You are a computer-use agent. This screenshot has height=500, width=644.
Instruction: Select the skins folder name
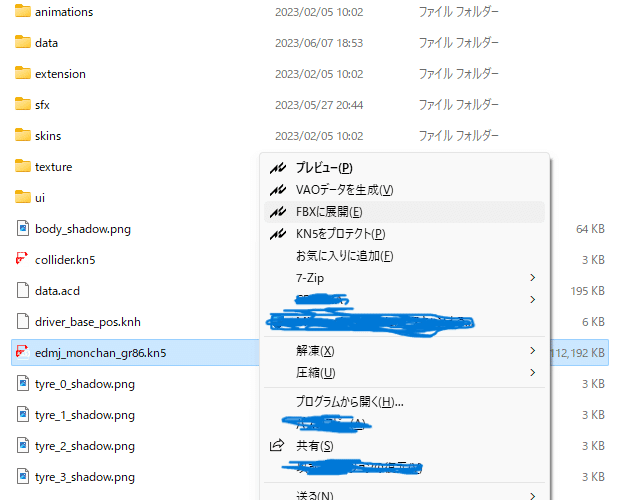click(48, 136)
